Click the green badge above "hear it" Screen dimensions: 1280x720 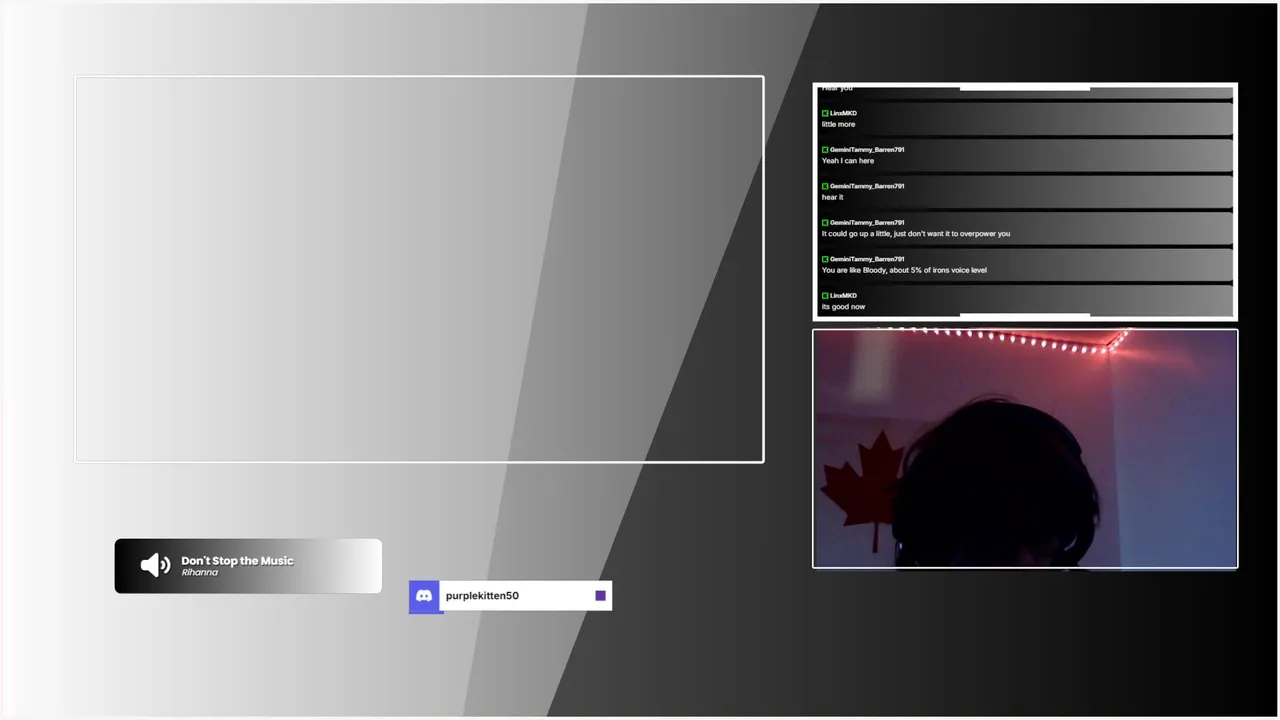(x=825, y=186)
